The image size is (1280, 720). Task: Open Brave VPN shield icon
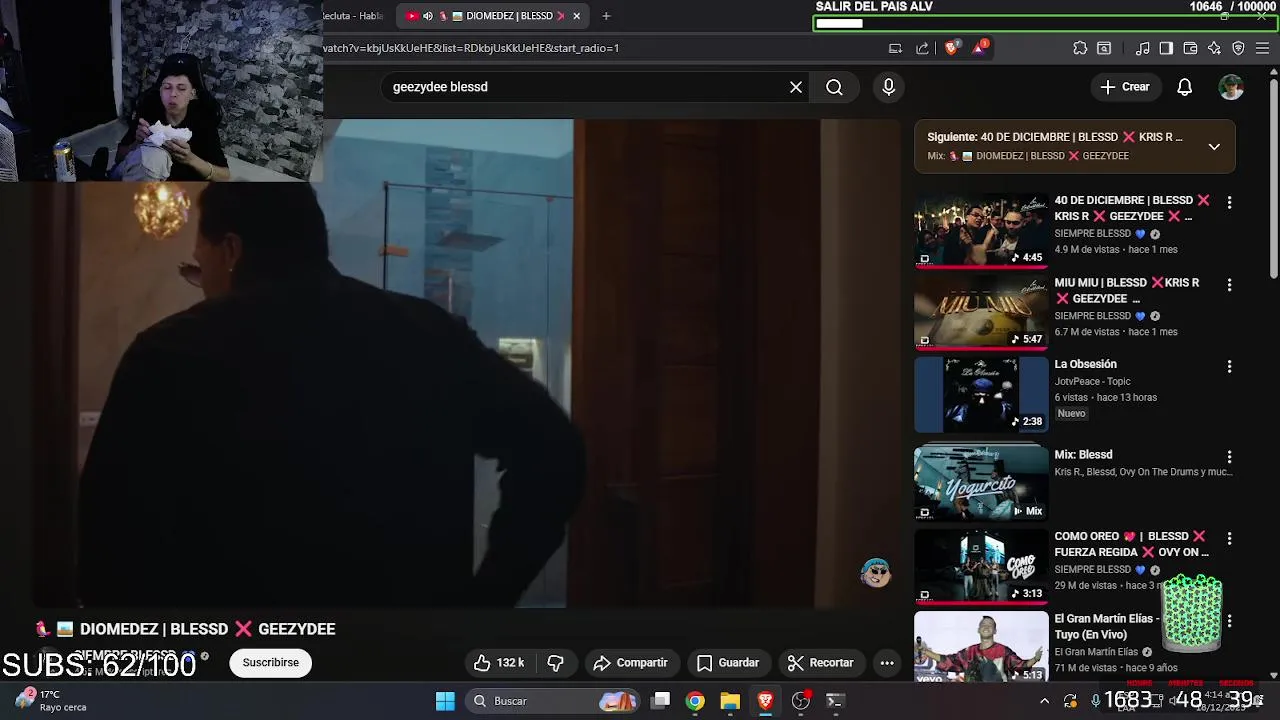tap(1238, 48)
